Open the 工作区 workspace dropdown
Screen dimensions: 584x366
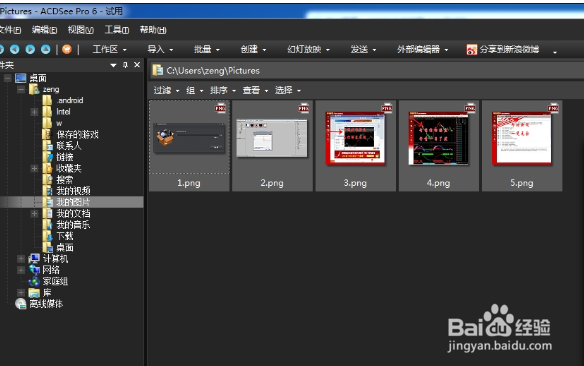(109, 49)
